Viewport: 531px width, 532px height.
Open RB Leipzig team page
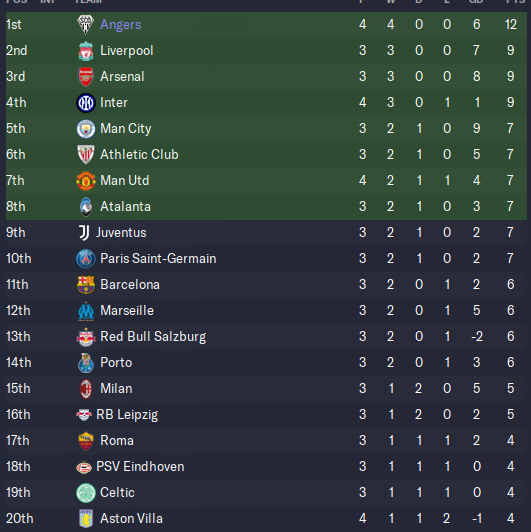tap(127, 415)
